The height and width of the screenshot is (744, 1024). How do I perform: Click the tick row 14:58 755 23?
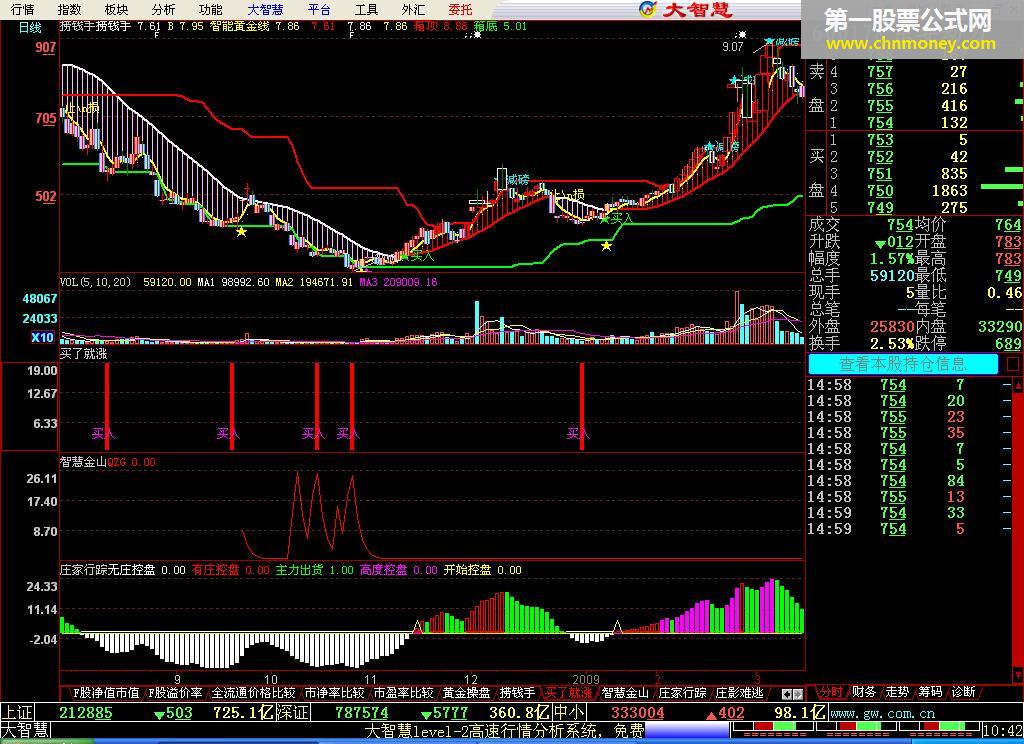pos(908,417)
